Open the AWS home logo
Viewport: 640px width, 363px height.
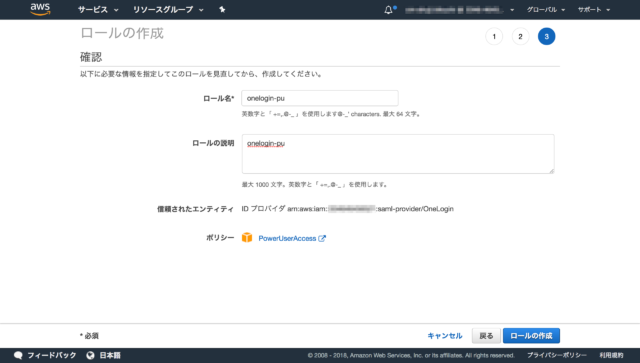click(x=40, y=9)
